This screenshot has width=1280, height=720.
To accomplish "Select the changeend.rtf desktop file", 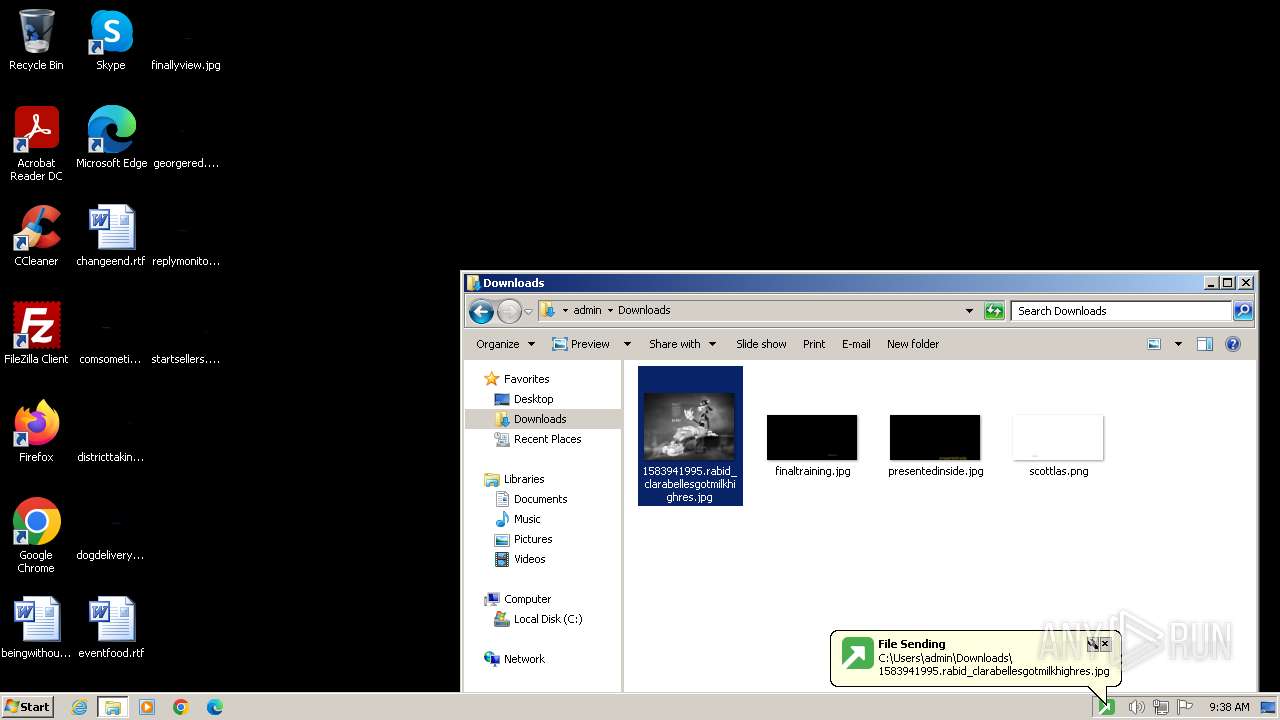I will 111,236.
